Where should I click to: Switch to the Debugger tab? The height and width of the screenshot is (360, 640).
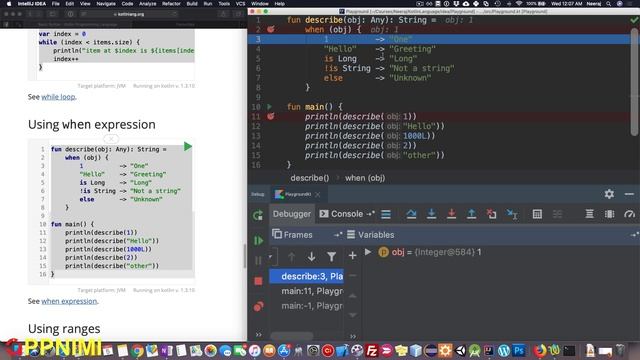[x=291, y=214]
